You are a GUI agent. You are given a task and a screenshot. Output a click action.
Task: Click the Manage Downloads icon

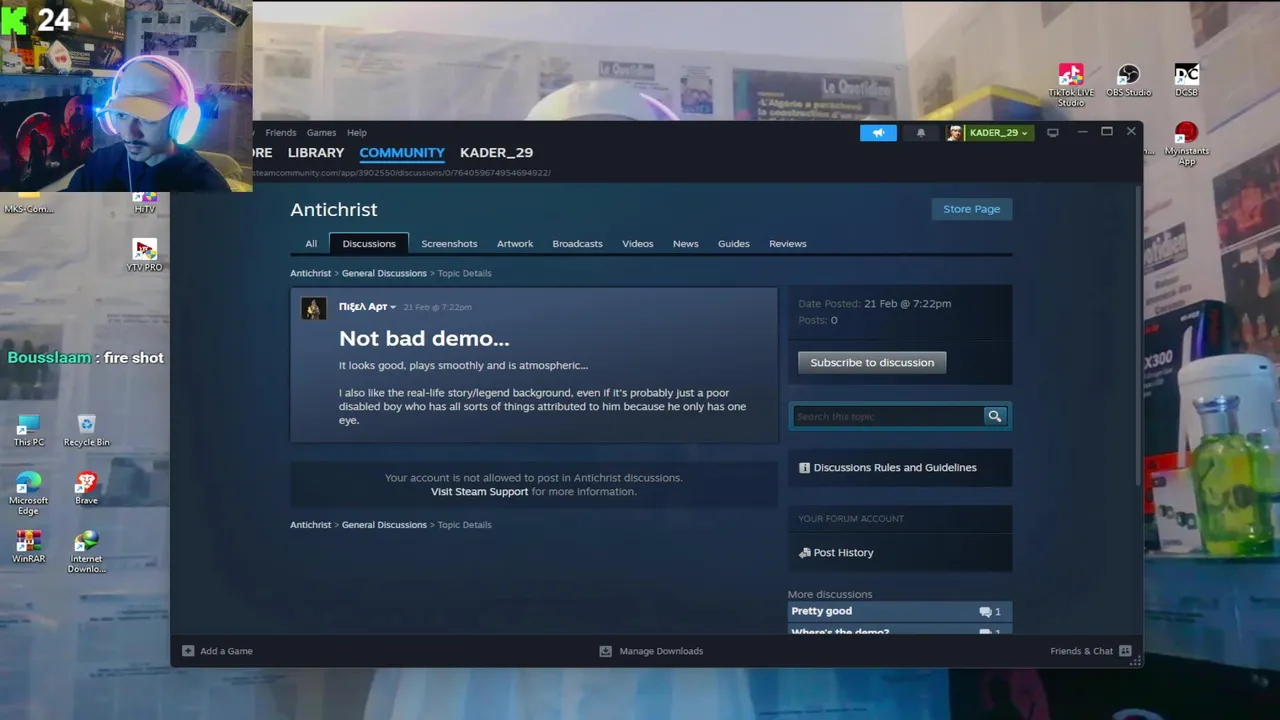coord(605,651)
